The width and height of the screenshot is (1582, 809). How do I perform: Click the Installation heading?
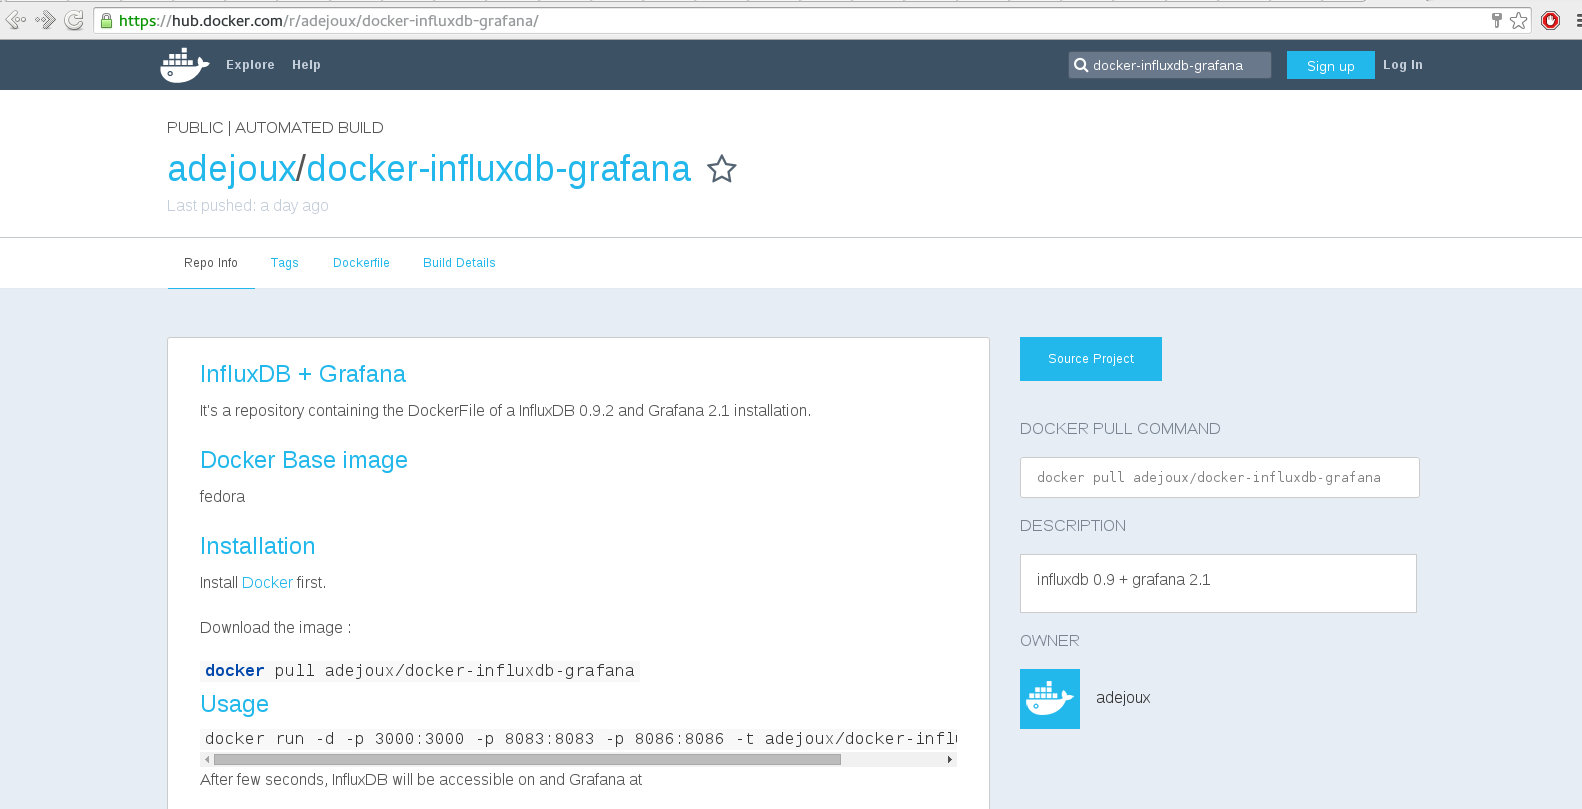pyautogui.click(x=258, y=546)
